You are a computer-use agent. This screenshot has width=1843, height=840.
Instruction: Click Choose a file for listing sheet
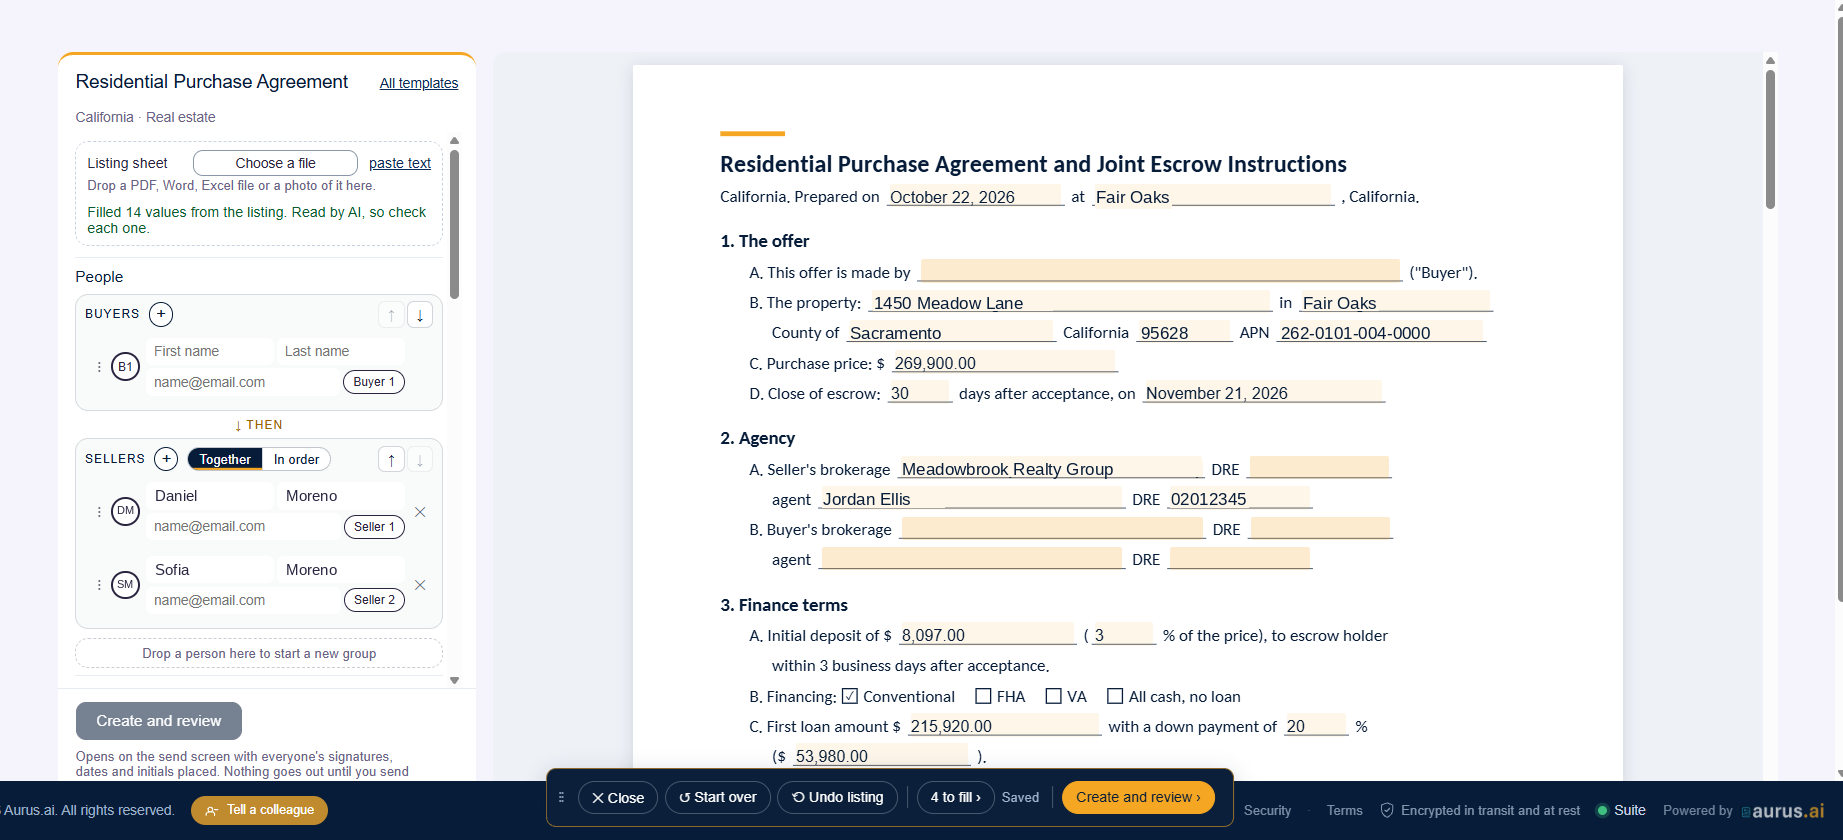[x=275, y=163]
